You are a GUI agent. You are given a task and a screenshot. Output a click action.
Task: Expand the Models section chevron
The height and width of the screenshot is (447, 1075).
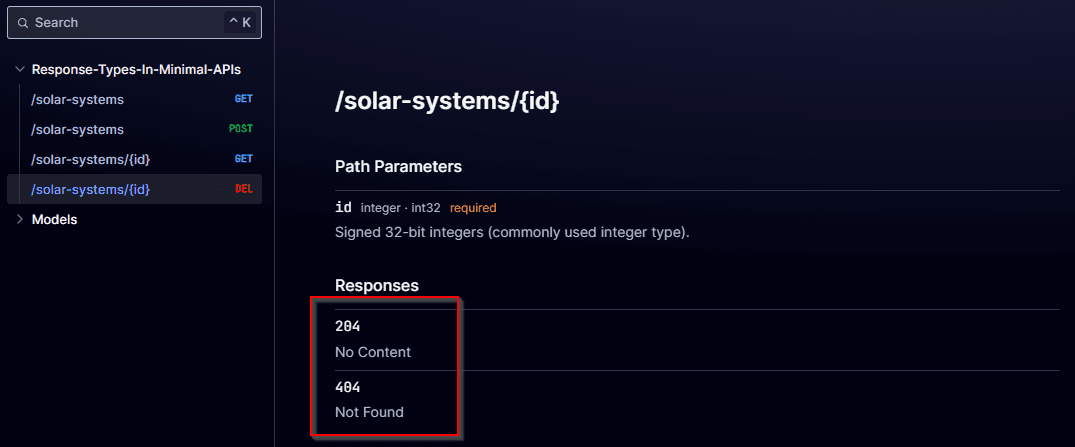click(x=20, y=219)
